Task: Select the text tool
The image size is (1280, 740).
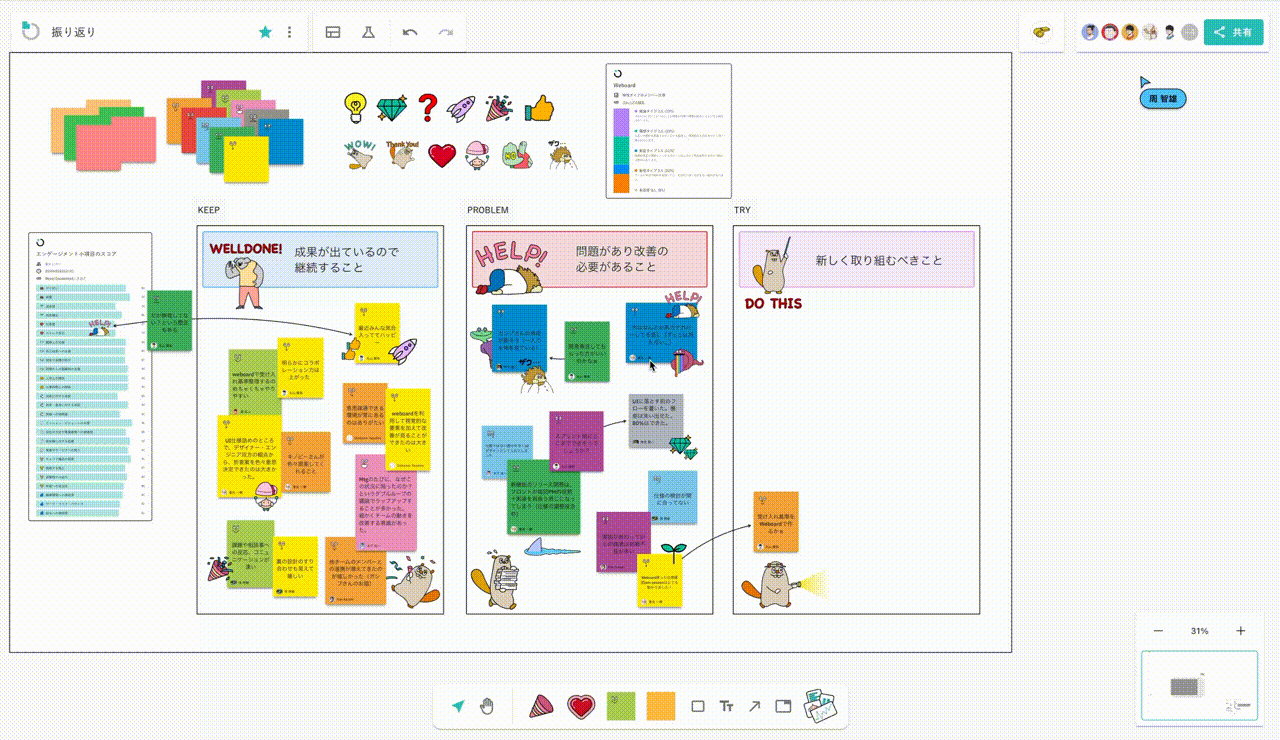Action: click(x=727, y=706)
